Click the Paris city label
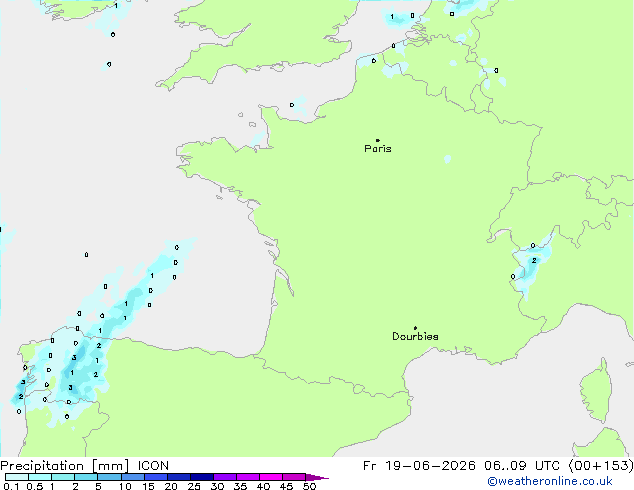This screenshot has width=634, height=490. [x=378, y=149]
